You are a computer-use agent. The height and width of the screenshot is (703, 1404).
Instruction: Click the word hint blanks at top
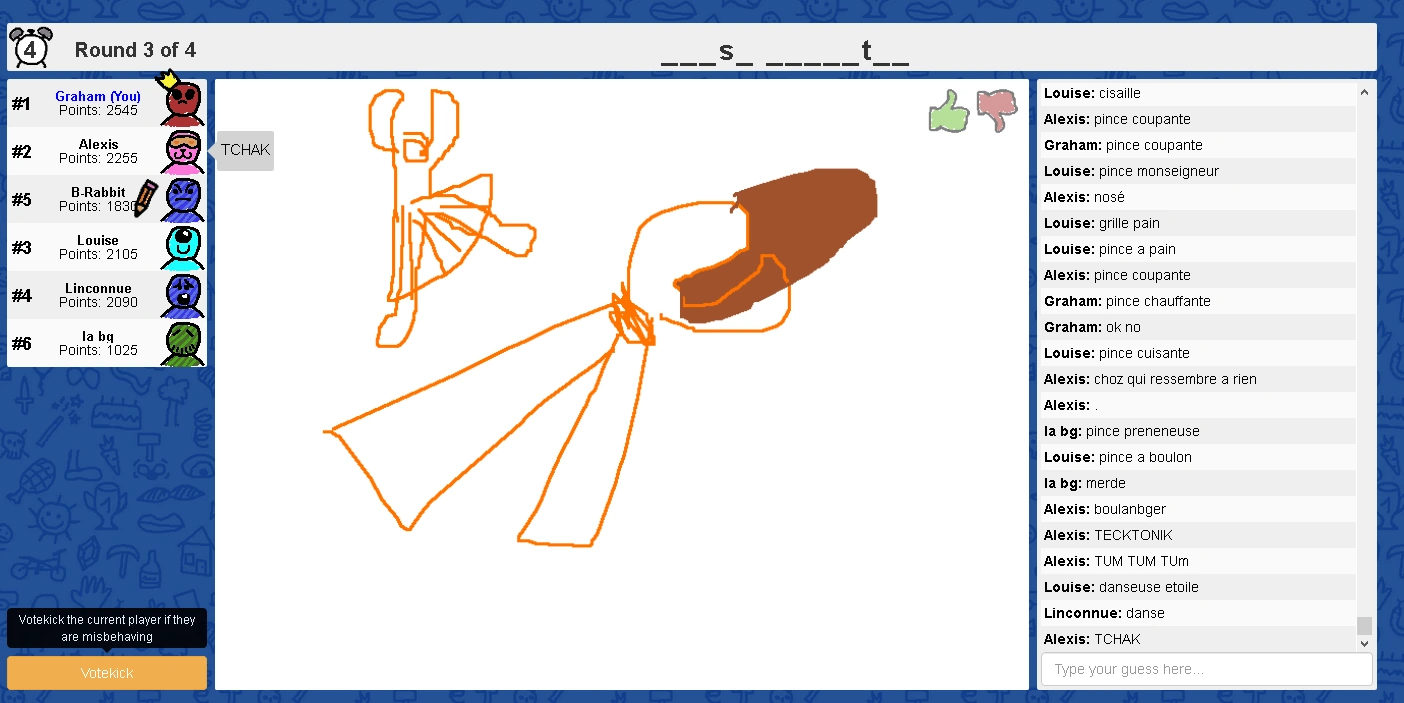click(x=785, y=50)
